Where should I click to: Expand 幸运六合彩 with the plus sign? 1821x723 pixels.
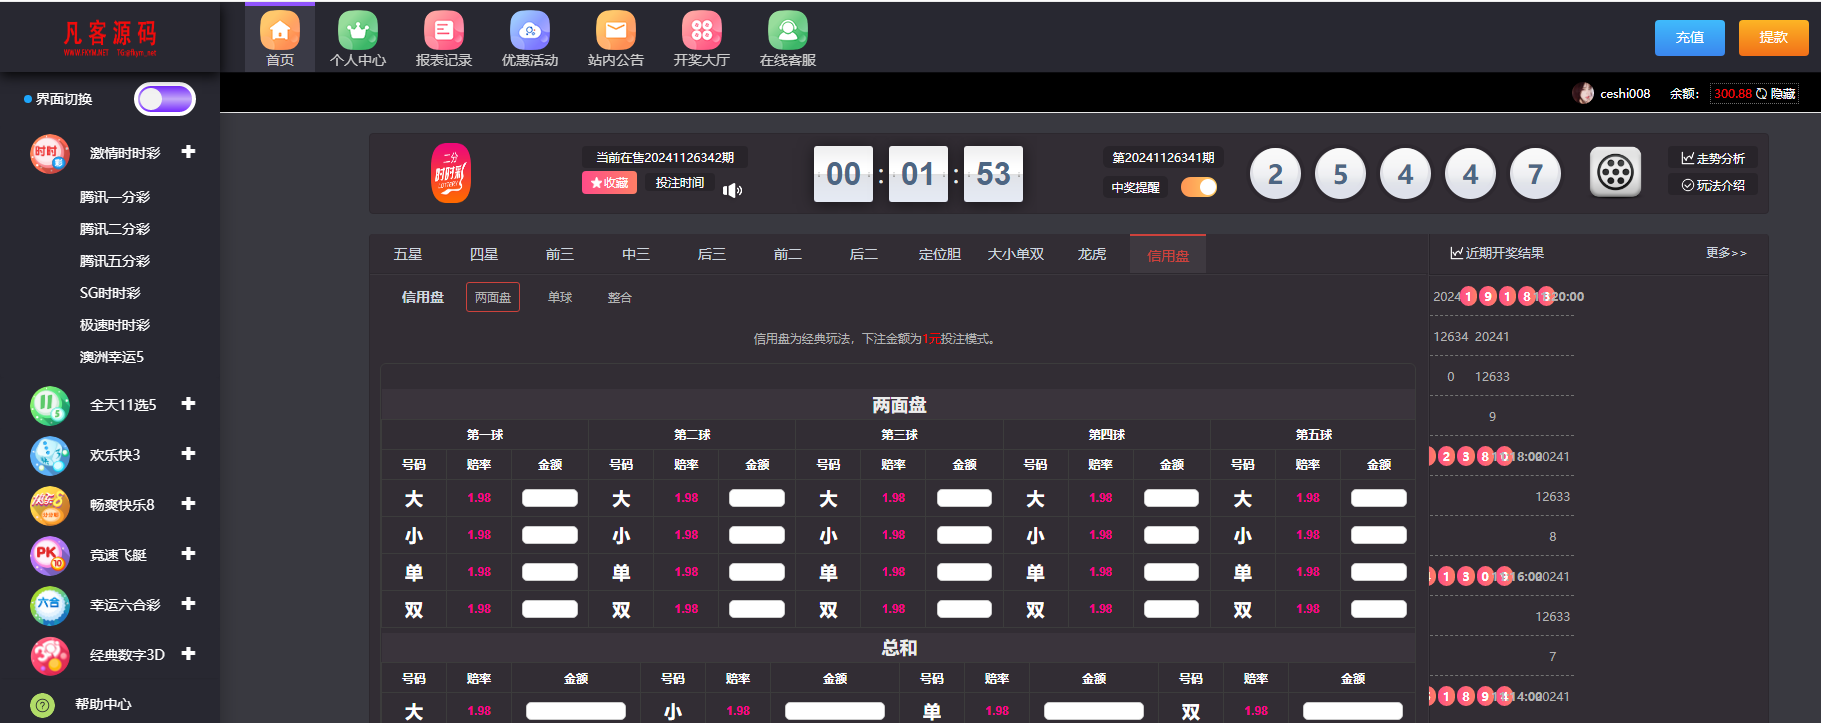point(188,603)
